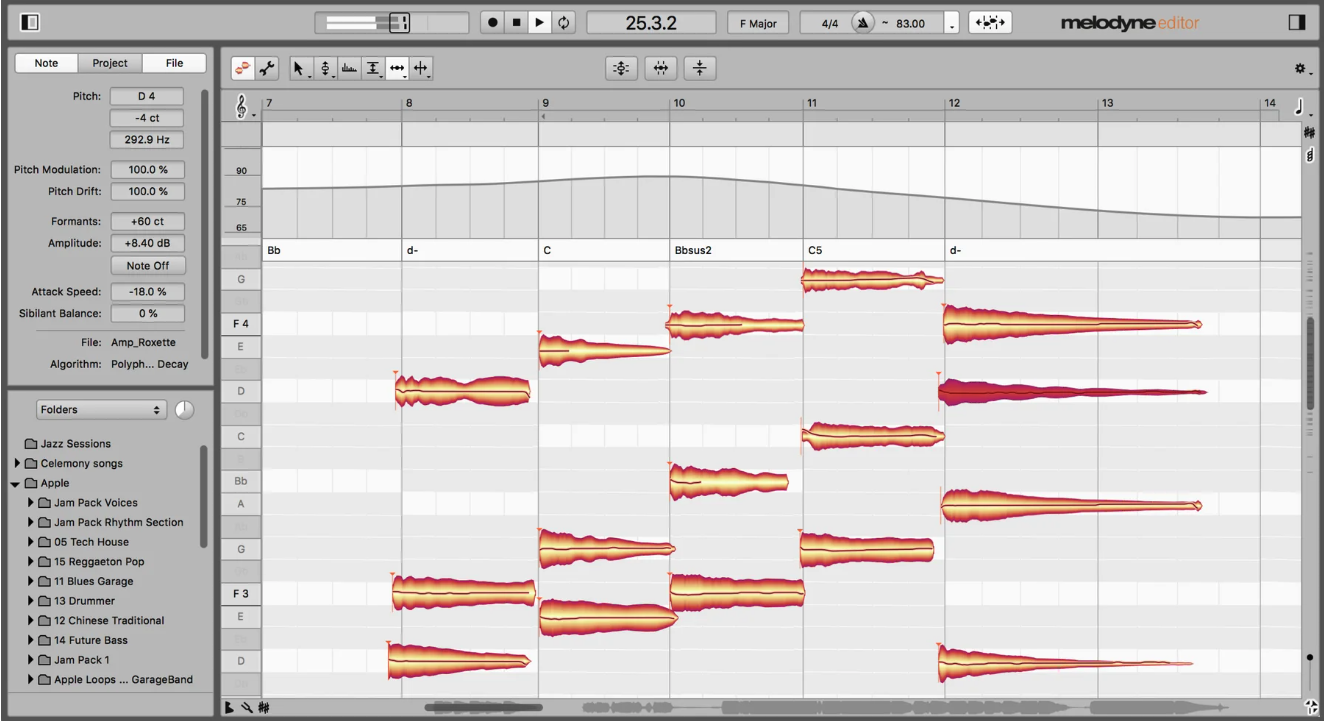
Task: Click the Note Off button
Action: tap(148, 266)
